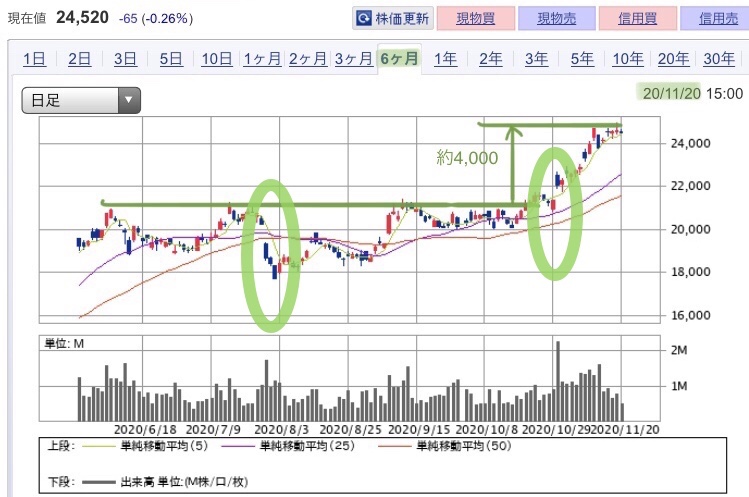Click the 20,000 price axis label
The image size is (749, 497).
(690, 229)
